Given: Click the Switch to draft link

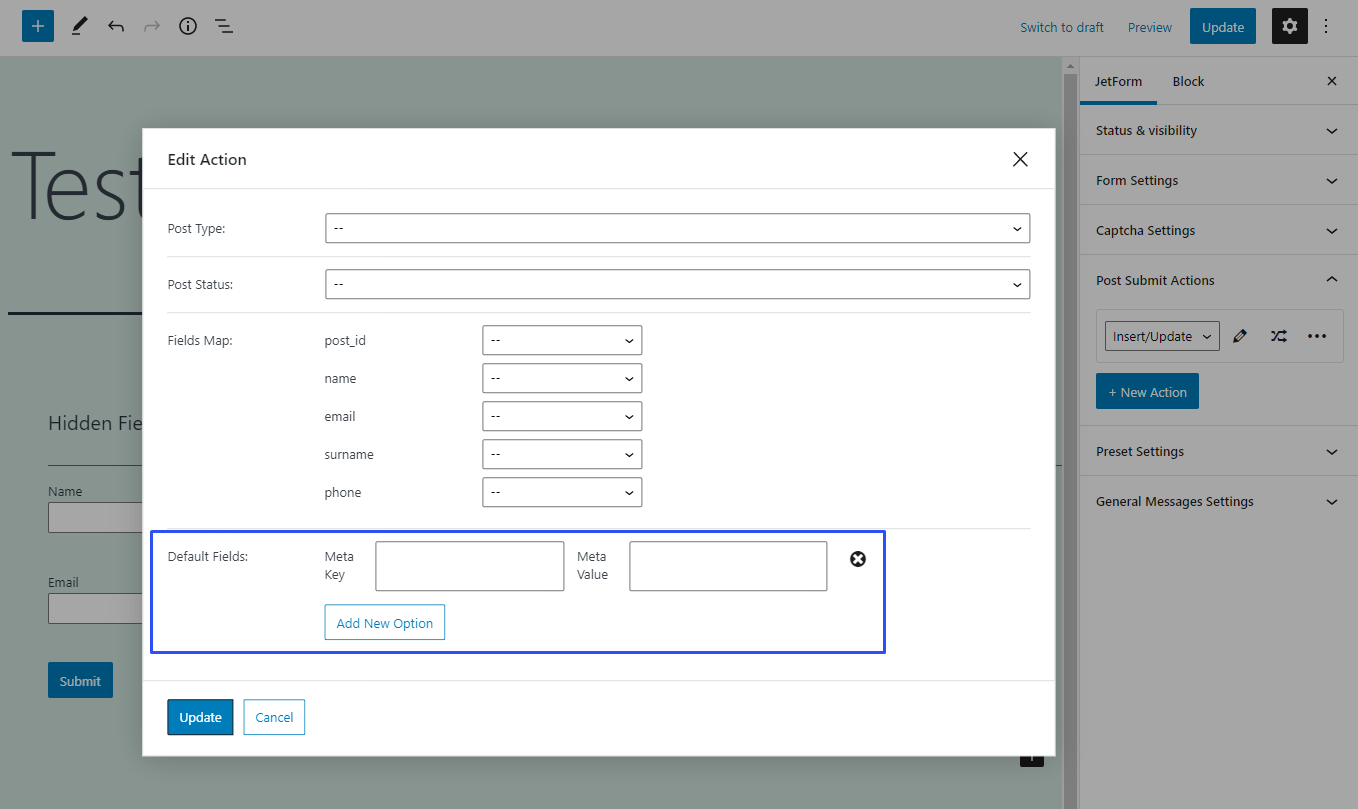Looking at the screenshot, I should (1061, 27).
